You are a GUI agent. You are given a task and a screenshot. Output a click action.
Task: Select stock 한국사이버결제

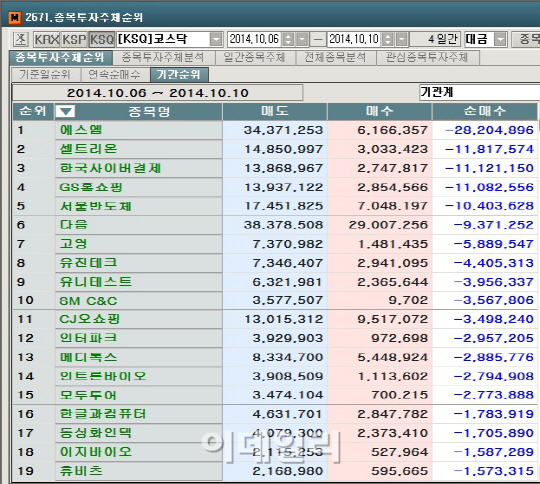pyautogui.click(x=111, y=168)
